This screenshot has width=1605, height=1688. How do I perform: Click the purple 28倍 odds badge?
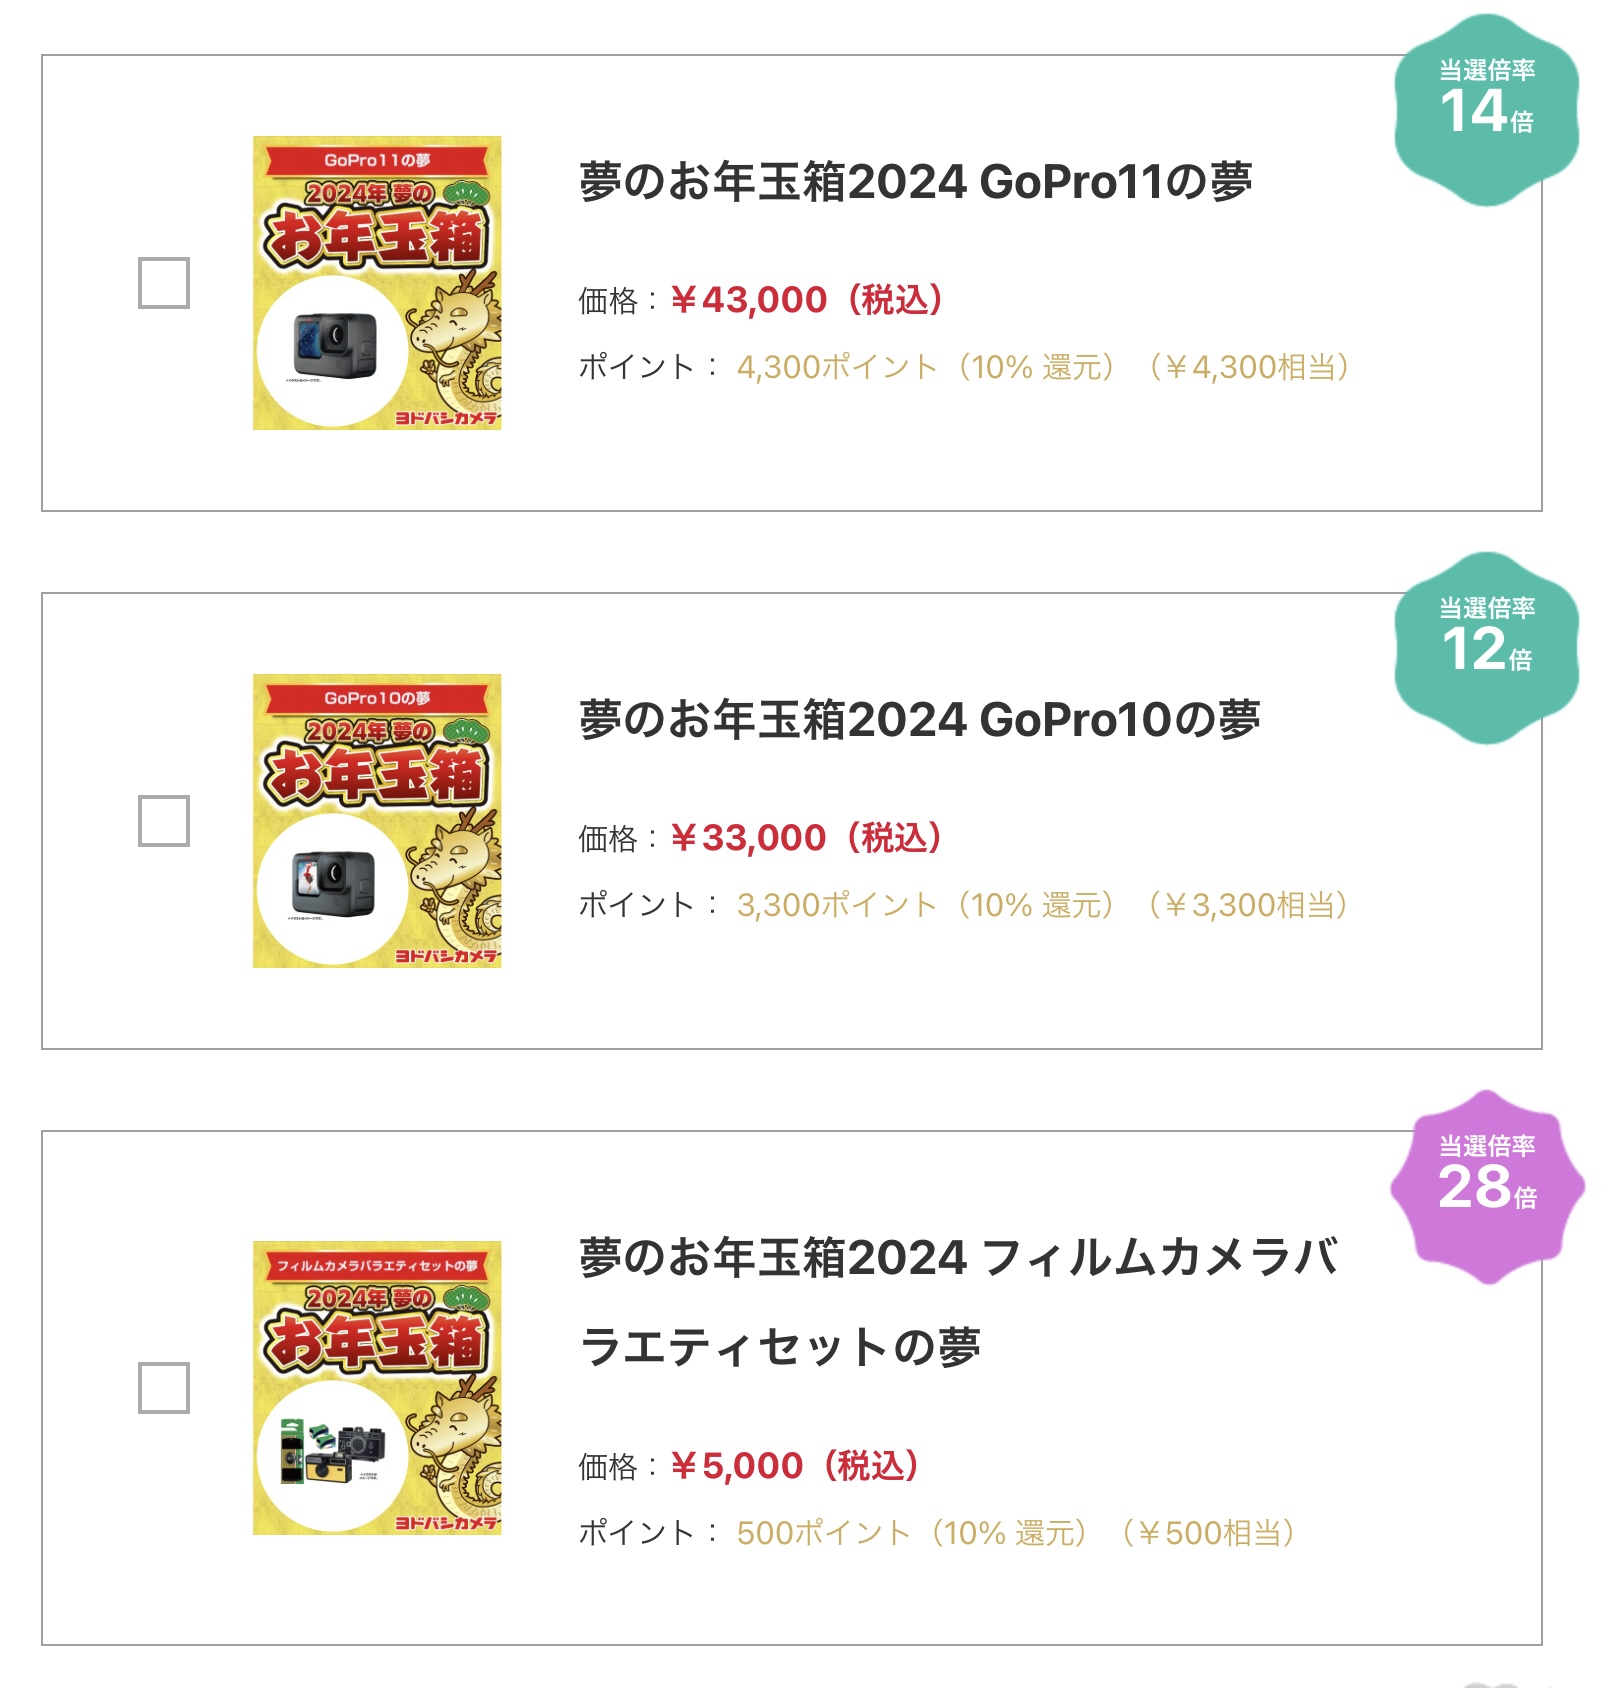click(1486, 1186)
